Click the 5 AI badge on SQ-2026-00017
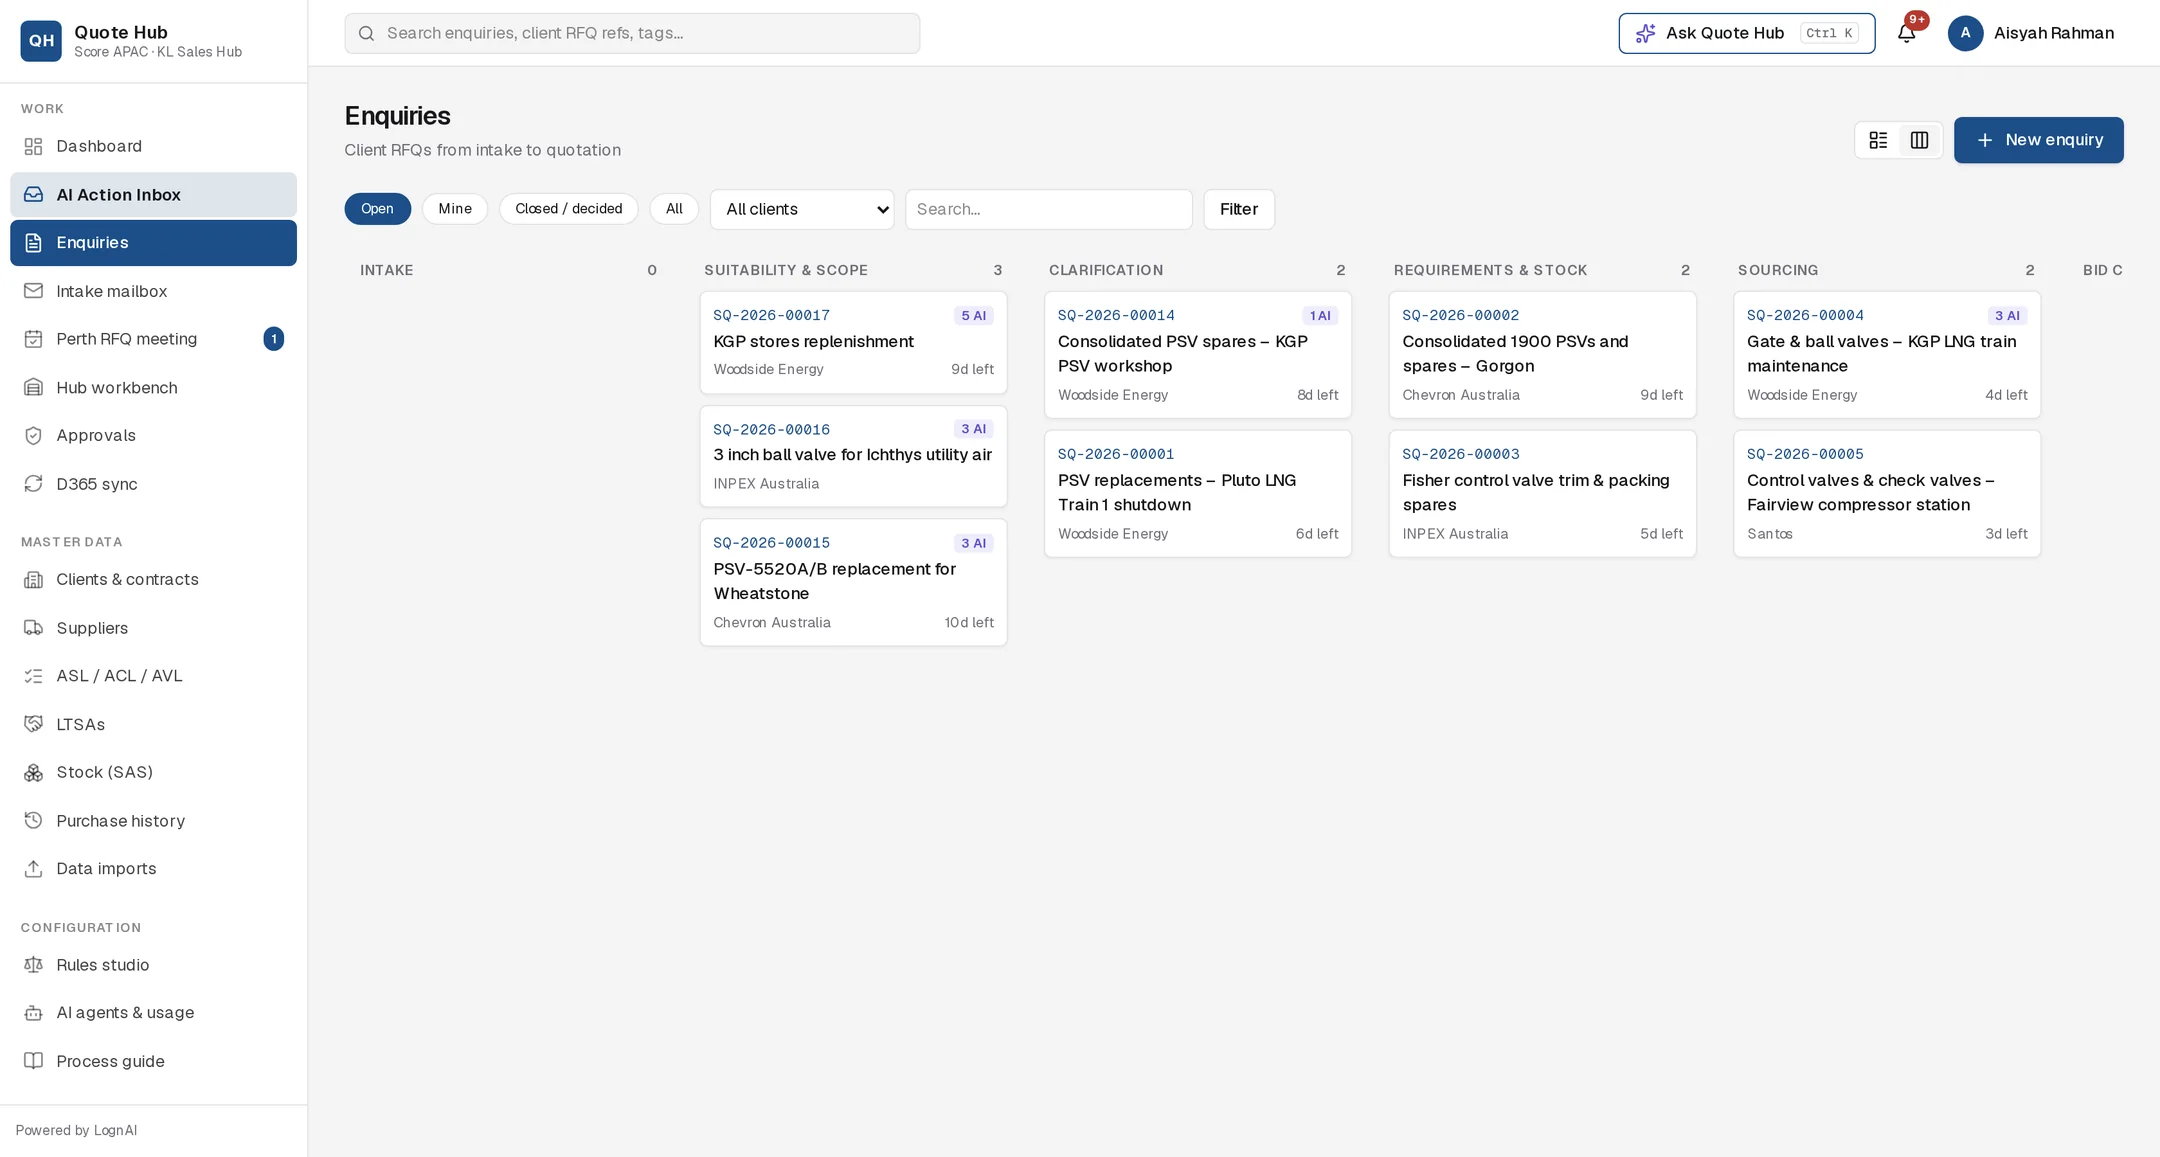Screen dimensions: 2160x1157 (973, 316)
